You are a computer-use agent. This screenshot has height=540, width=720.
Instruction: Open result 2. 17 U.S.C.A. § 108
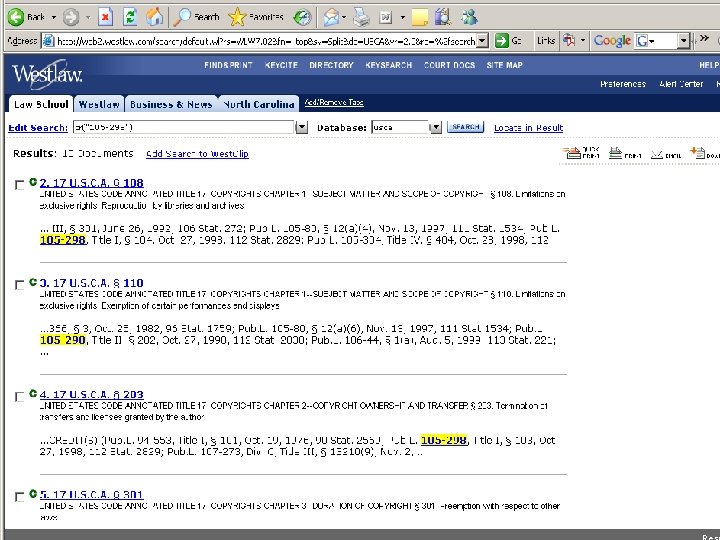tap(91, 183)
